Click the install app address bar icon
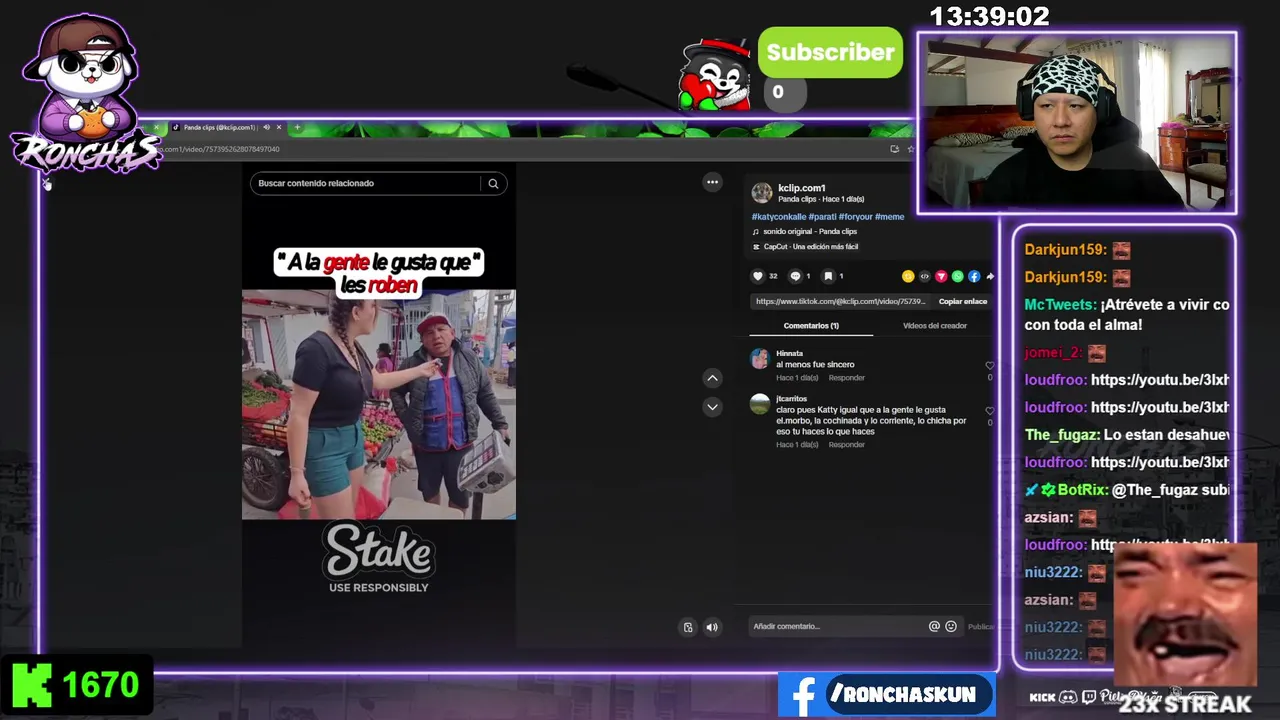 coord(894,149)
